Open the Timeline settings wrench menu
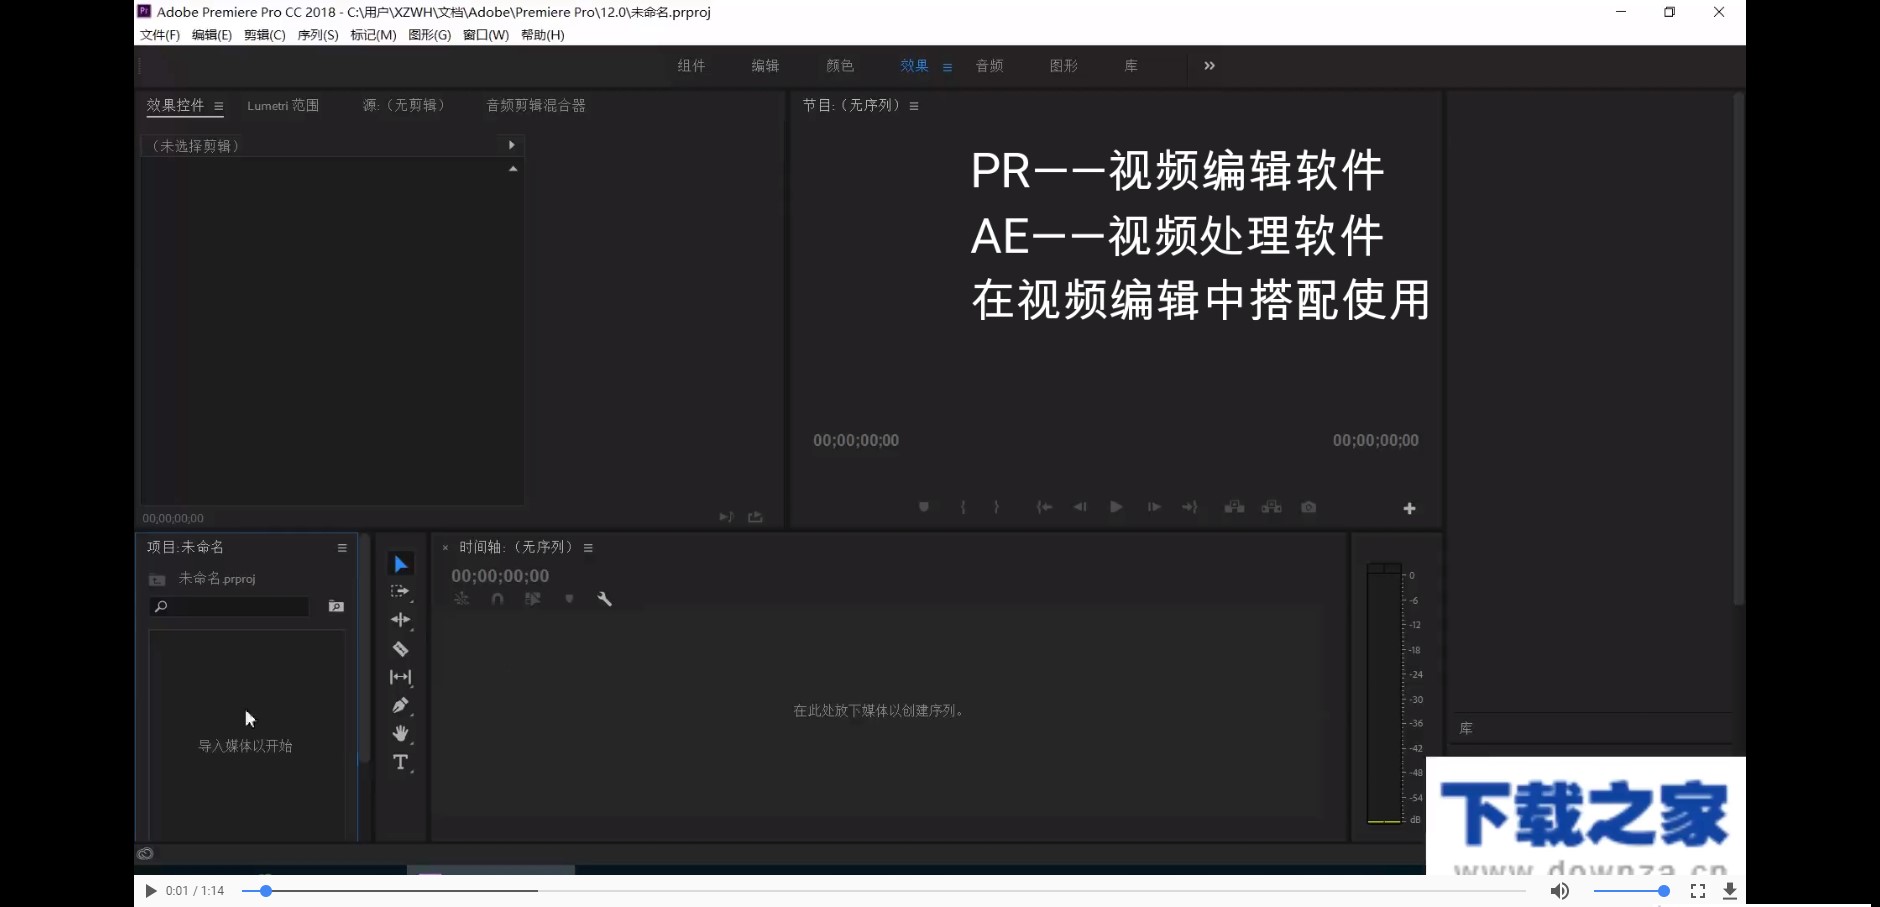1880x907 pixels. (x=605, y=598)
